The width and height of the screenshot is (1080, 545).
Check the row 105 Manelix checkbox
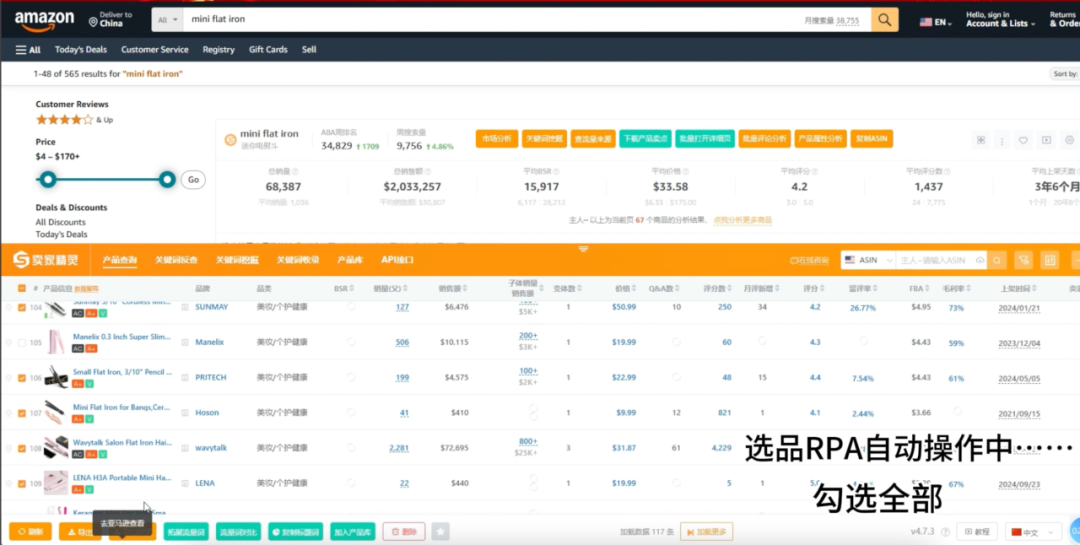(x=22, y=342)
